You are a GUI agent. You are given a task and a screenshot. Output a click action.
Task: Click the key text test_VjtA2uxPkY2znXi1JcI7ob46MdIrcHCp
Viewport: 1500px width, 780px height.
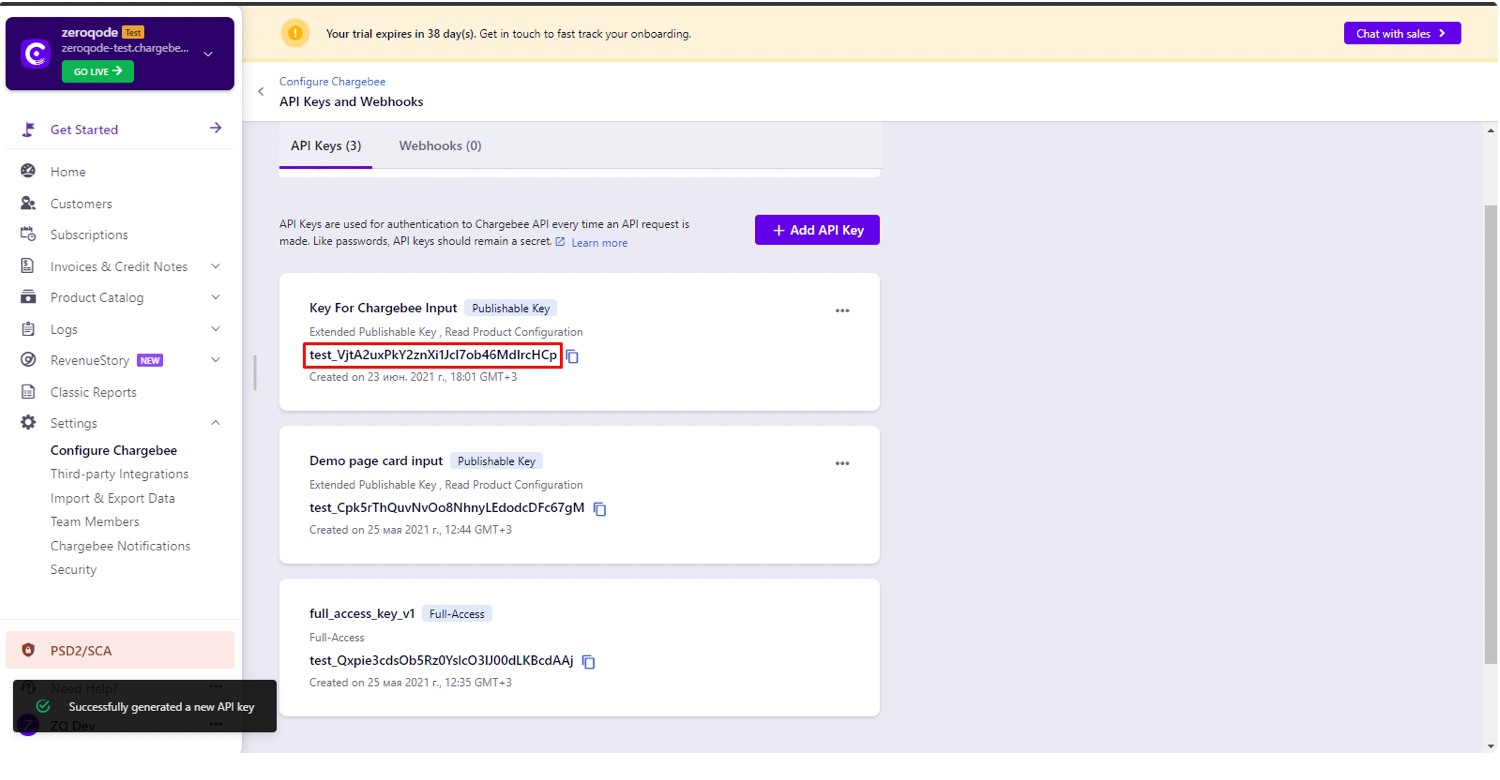click(x=433, y=355)
